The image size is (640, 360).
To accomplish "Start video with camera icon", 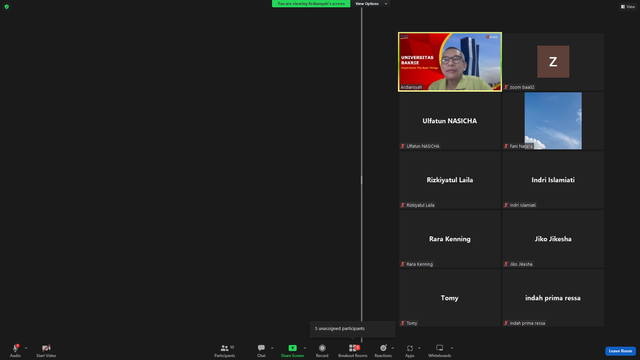I will 46,348.
